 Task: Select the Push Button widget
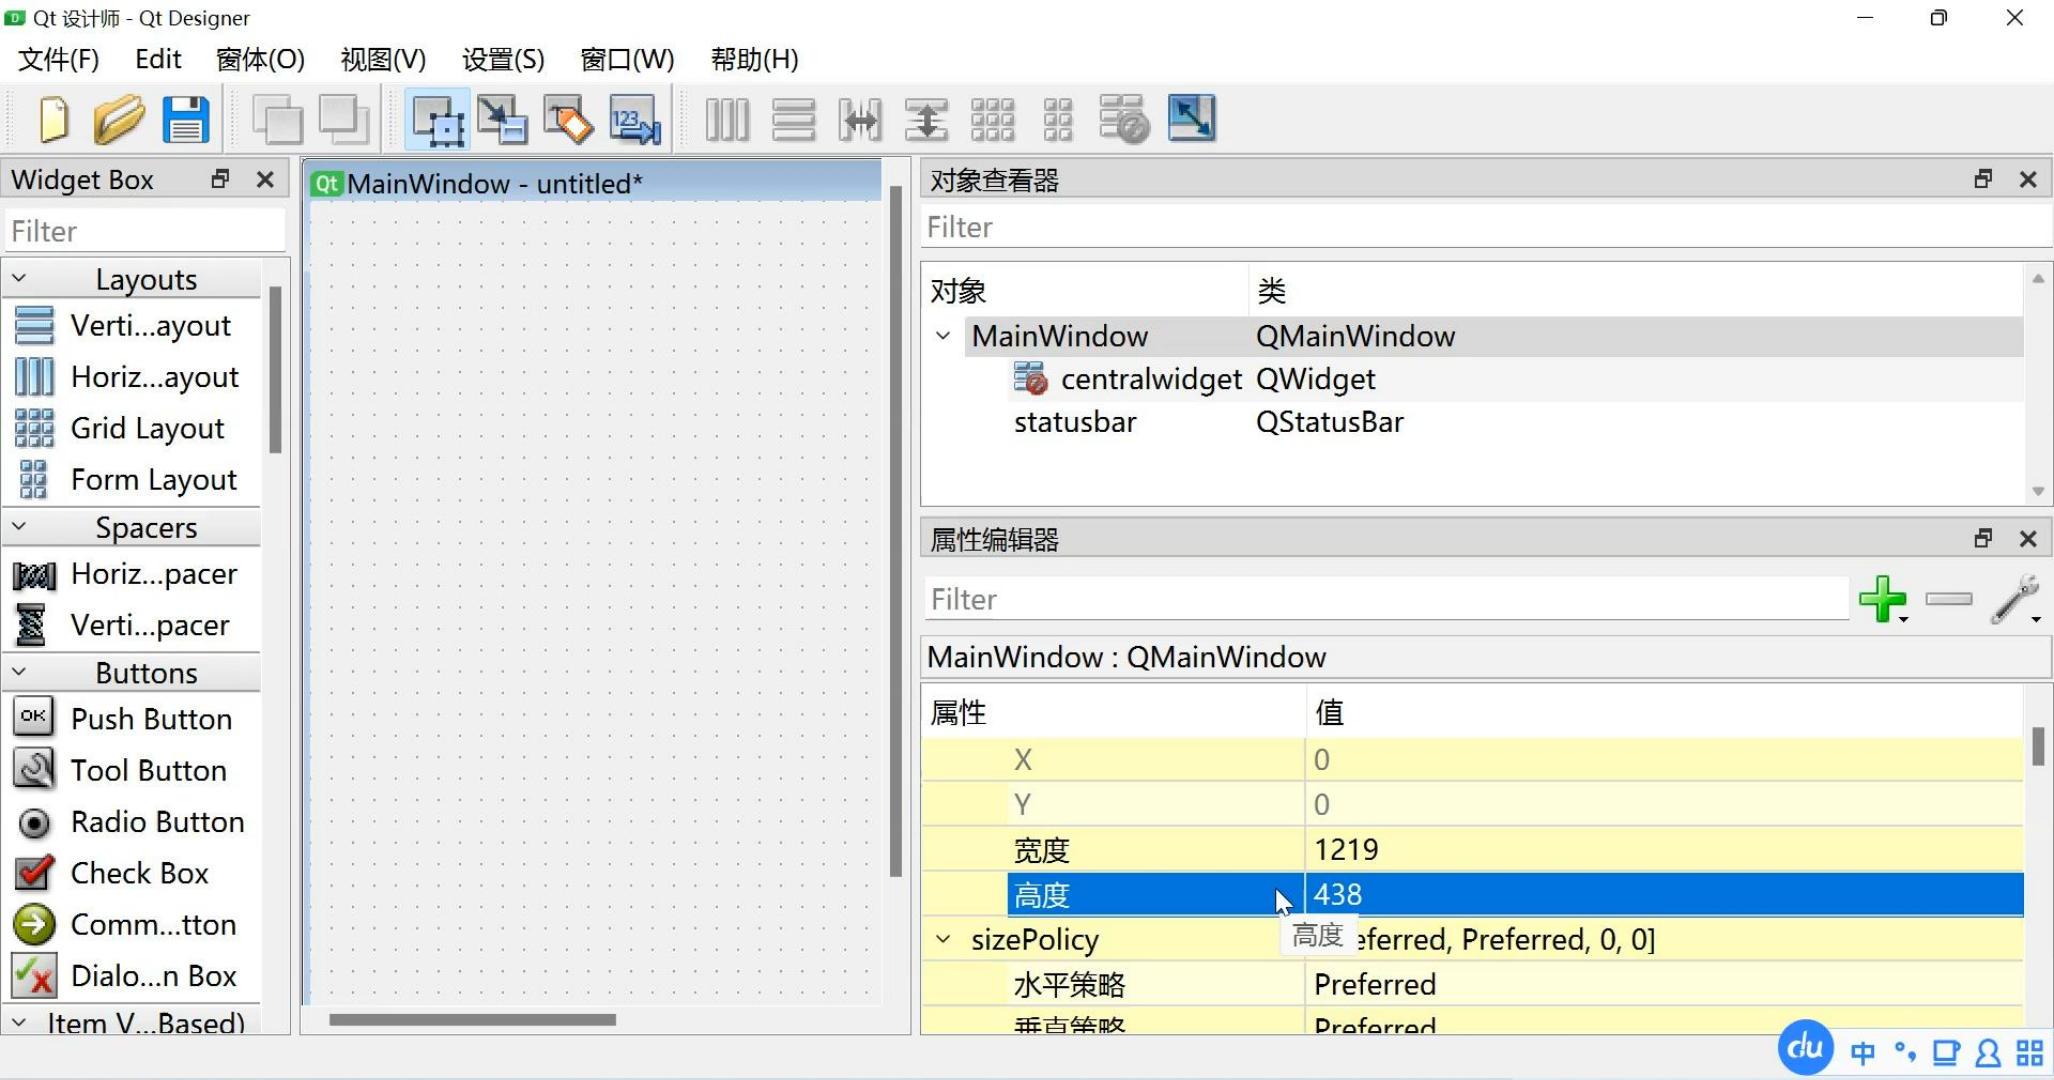click(151, 719)
